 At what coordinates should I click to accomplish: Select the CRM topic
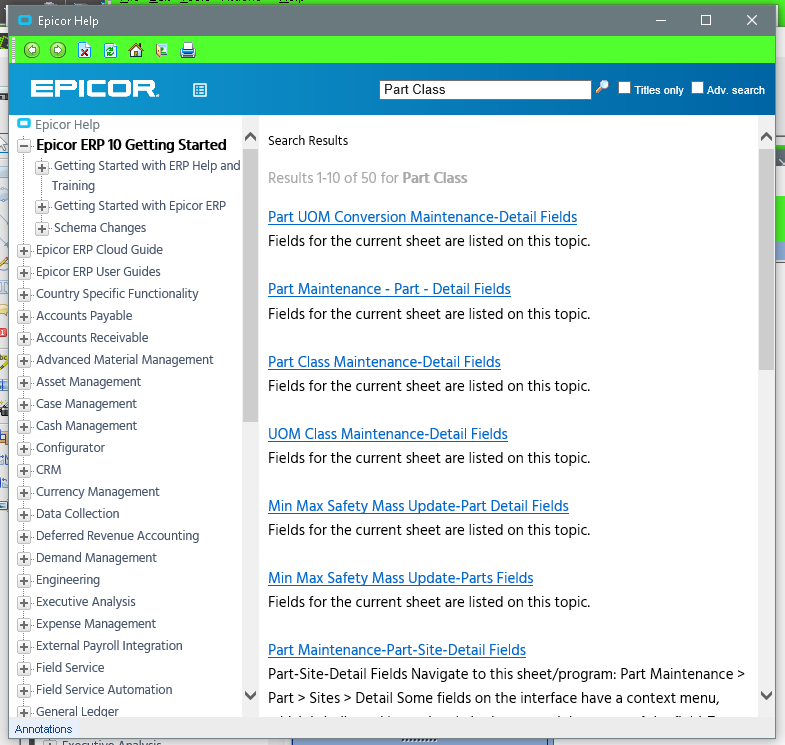[49, 470]
